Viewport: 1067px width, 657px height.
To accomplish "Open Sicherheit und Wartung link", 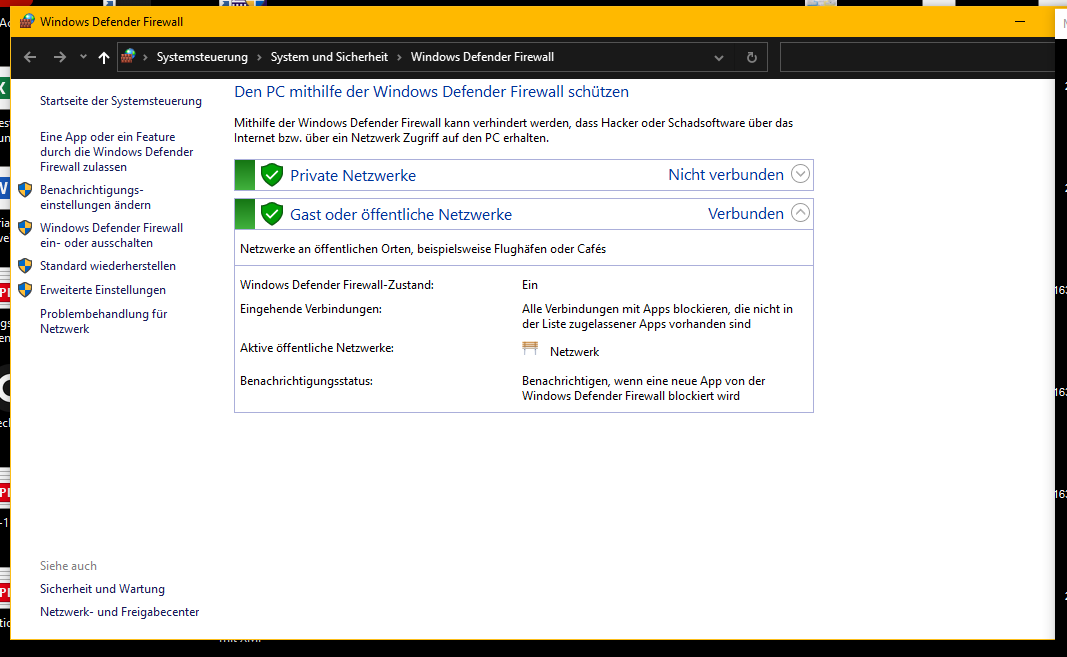I will (x=102, y=589).
